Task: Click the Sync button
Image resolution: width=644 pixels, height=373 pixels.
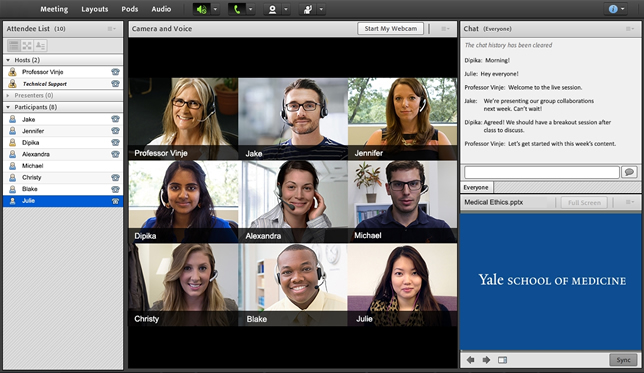Action: click(x=623, y=360)
